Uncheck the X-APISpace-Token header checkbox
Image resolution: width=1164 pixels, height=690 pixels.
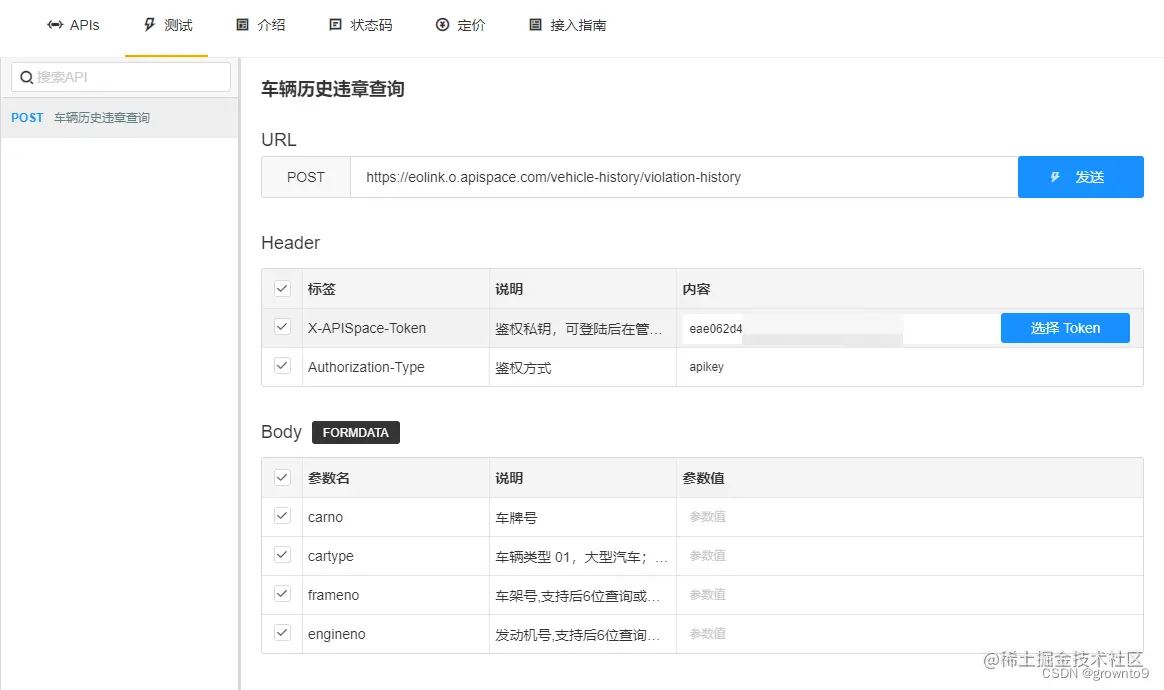[x=282, y=327]
